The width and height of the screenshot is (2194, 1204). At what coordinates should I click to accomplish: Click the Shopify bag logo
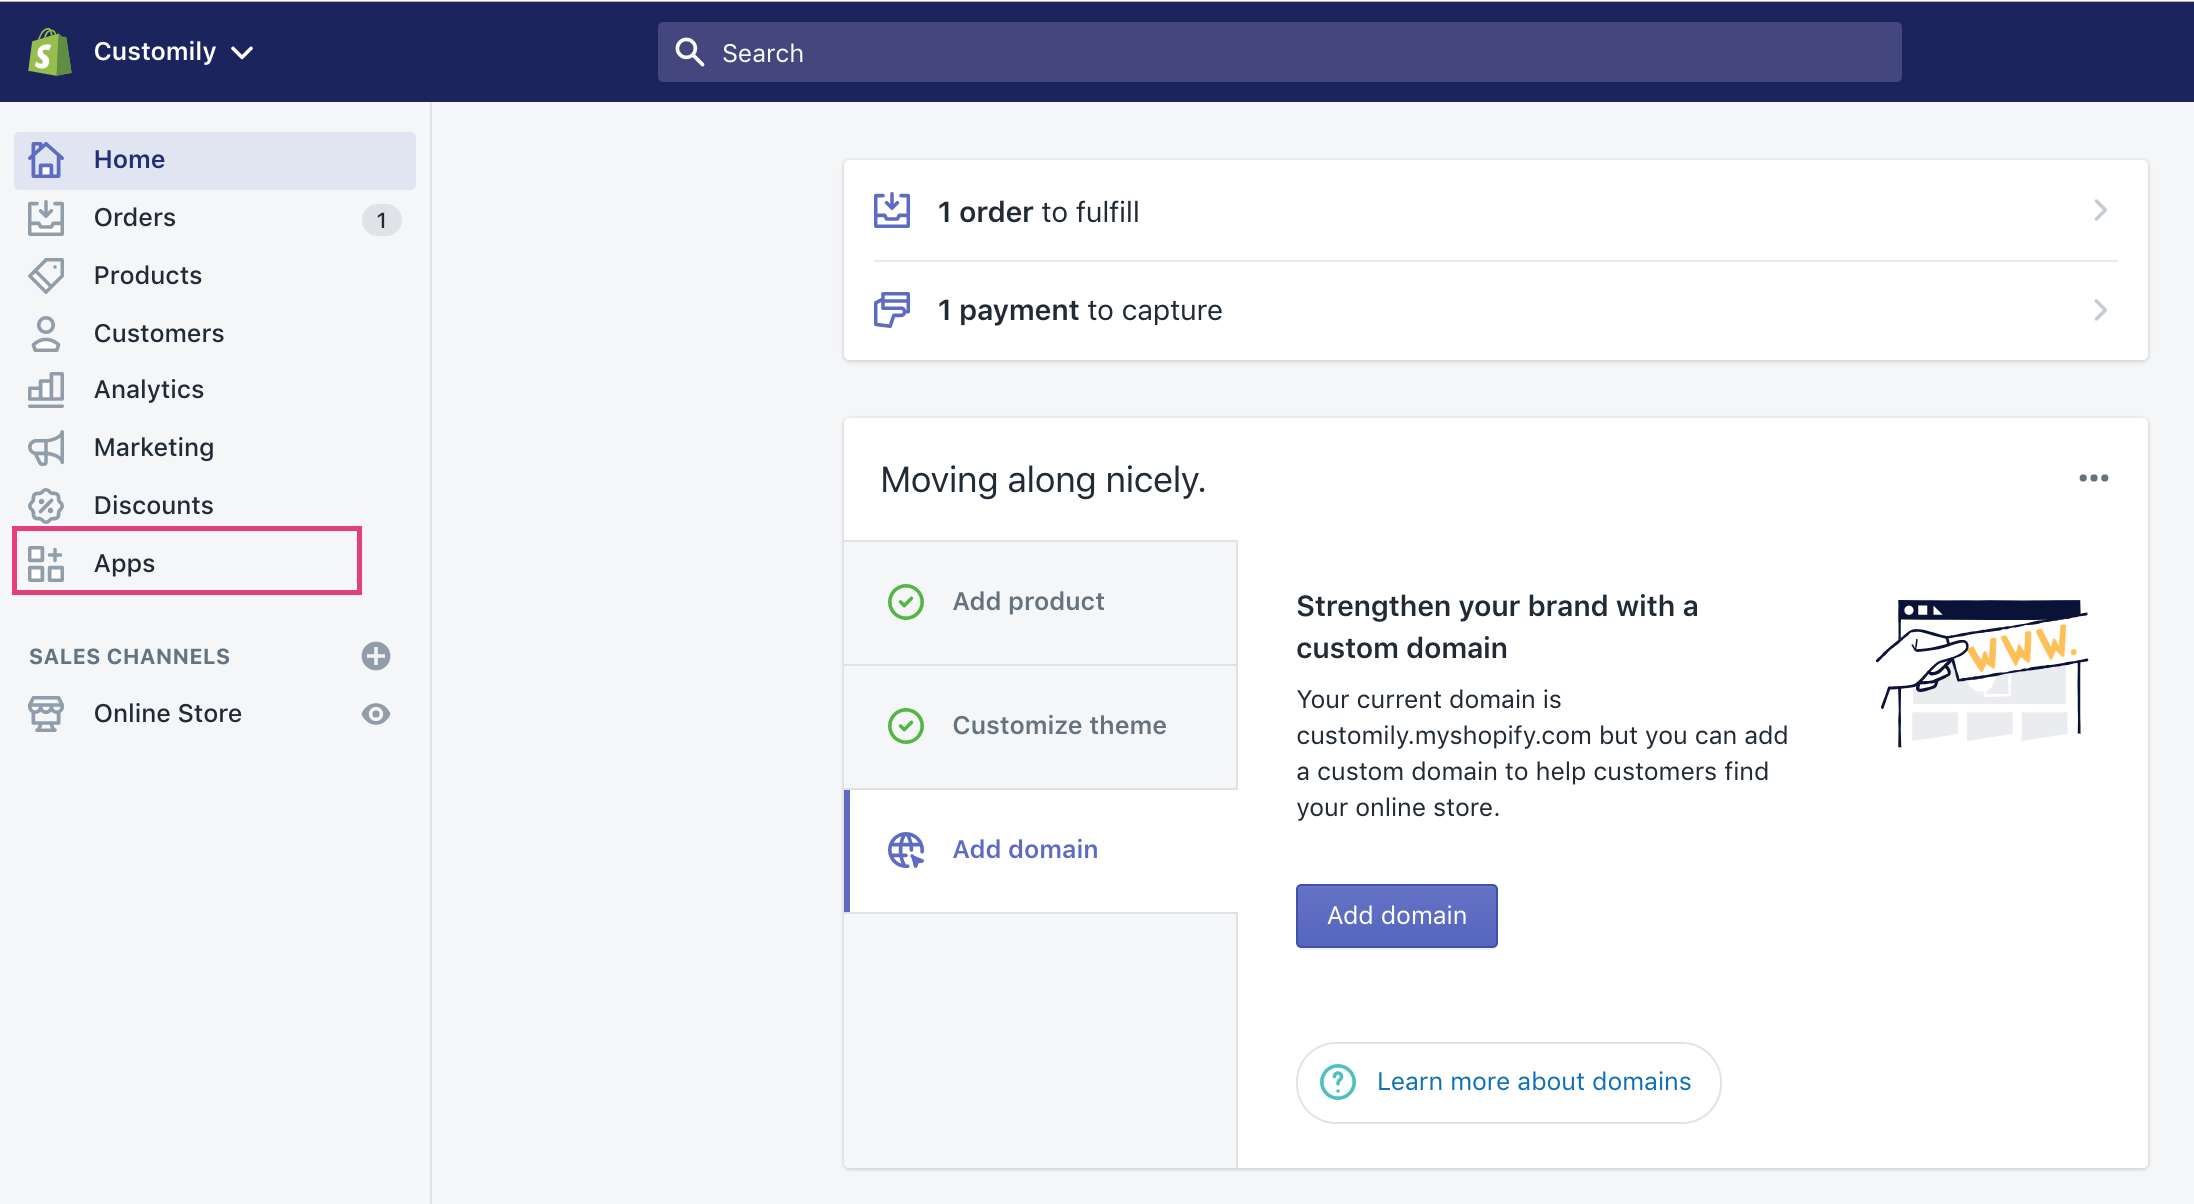point(50,52)
